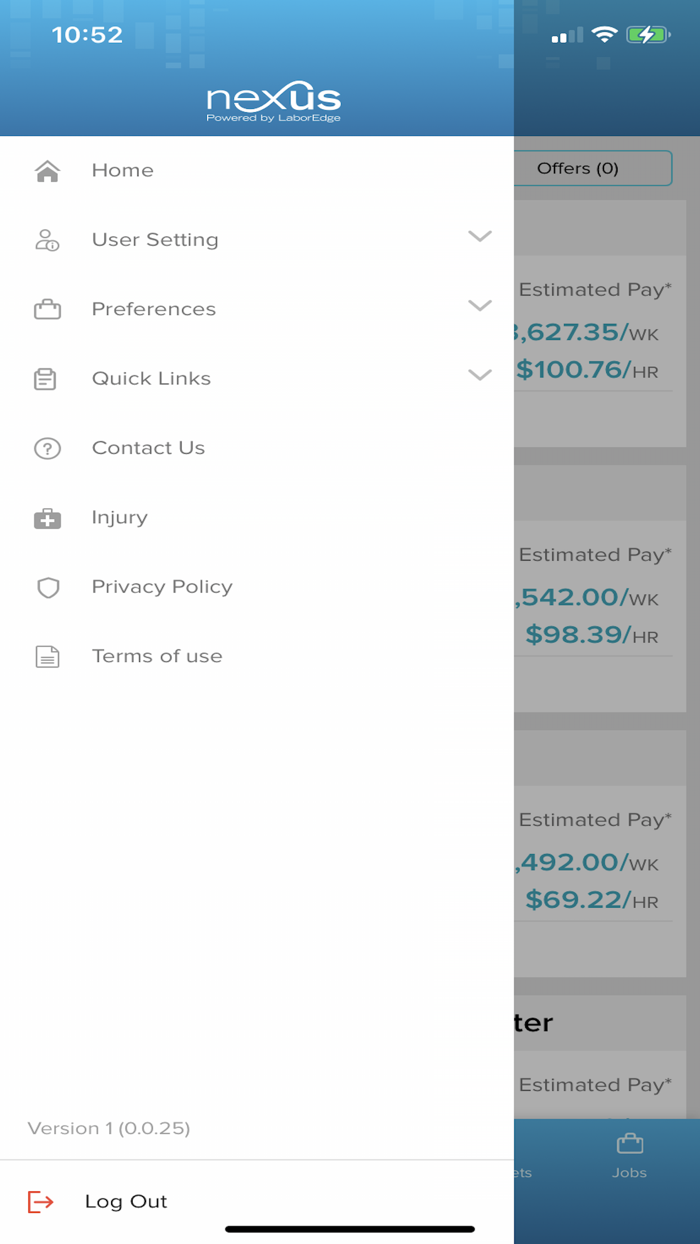
Task: Tap the Home house icon
Action: pos(47,171)
